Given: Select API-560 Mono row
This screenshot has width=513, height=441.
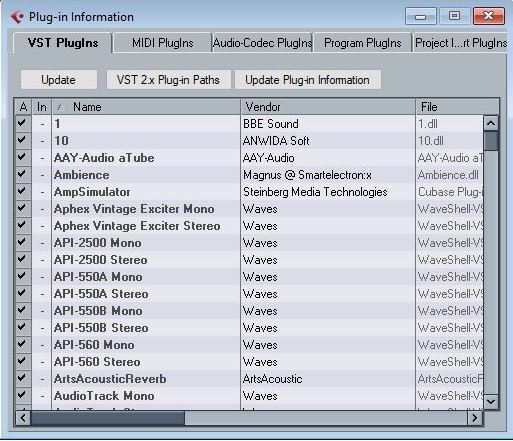Looking at the screenshot, I should click(x=249, y=345).
